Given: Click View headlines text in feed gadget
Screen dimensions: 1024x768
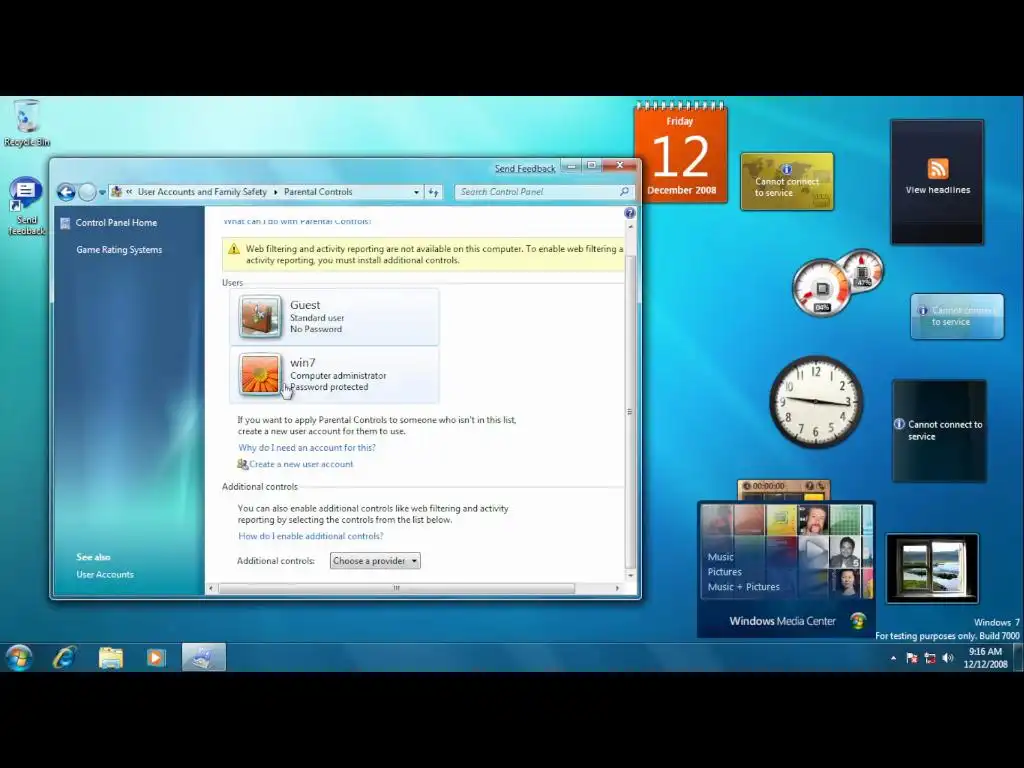Looking at the screenshot, I should [938, 190].
